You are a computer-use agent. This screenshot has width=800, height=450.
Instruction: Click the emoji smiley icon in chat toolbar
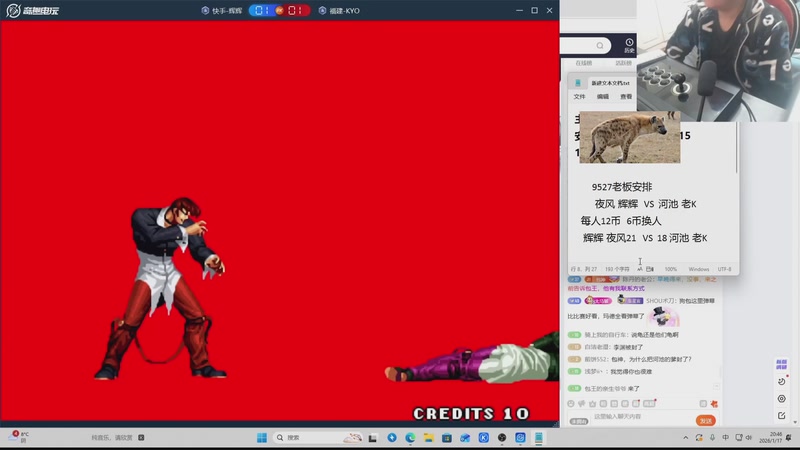571,404
